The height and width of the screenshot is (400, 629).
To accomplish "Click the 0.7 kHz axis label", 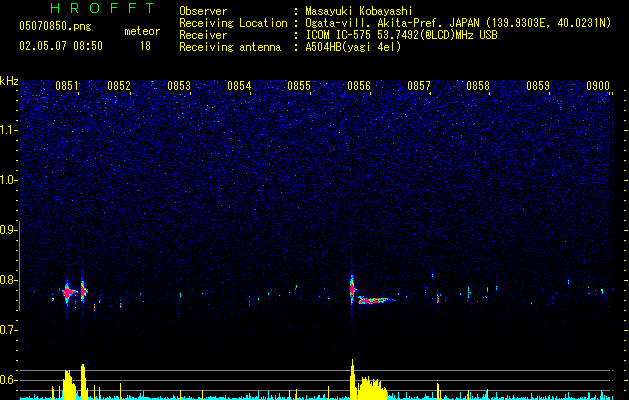I will (9, 330).
